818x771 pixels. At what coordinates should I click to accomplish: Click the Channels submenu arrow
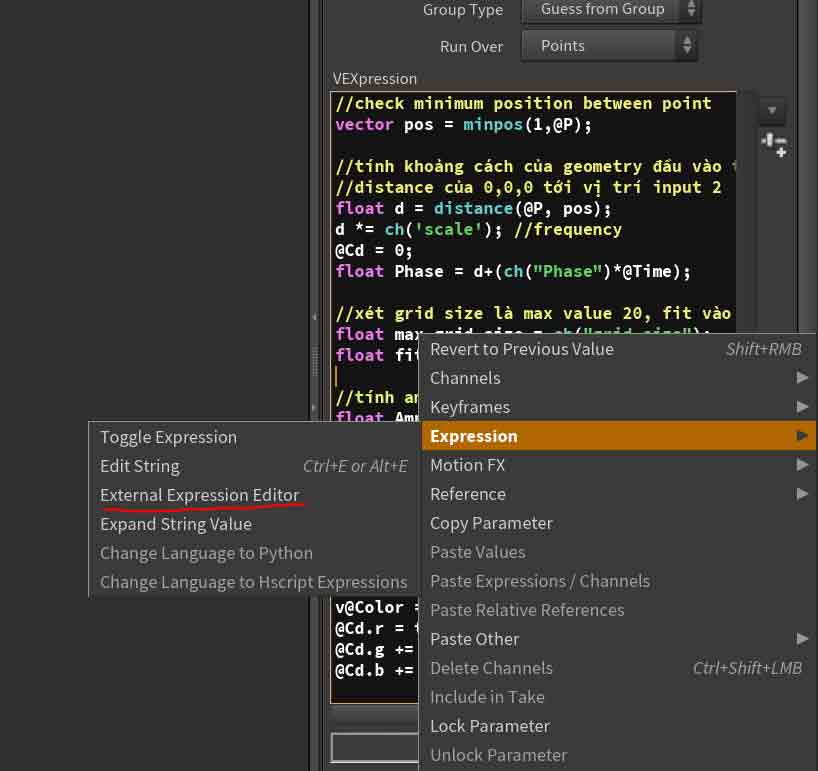[x=802, y=377]
